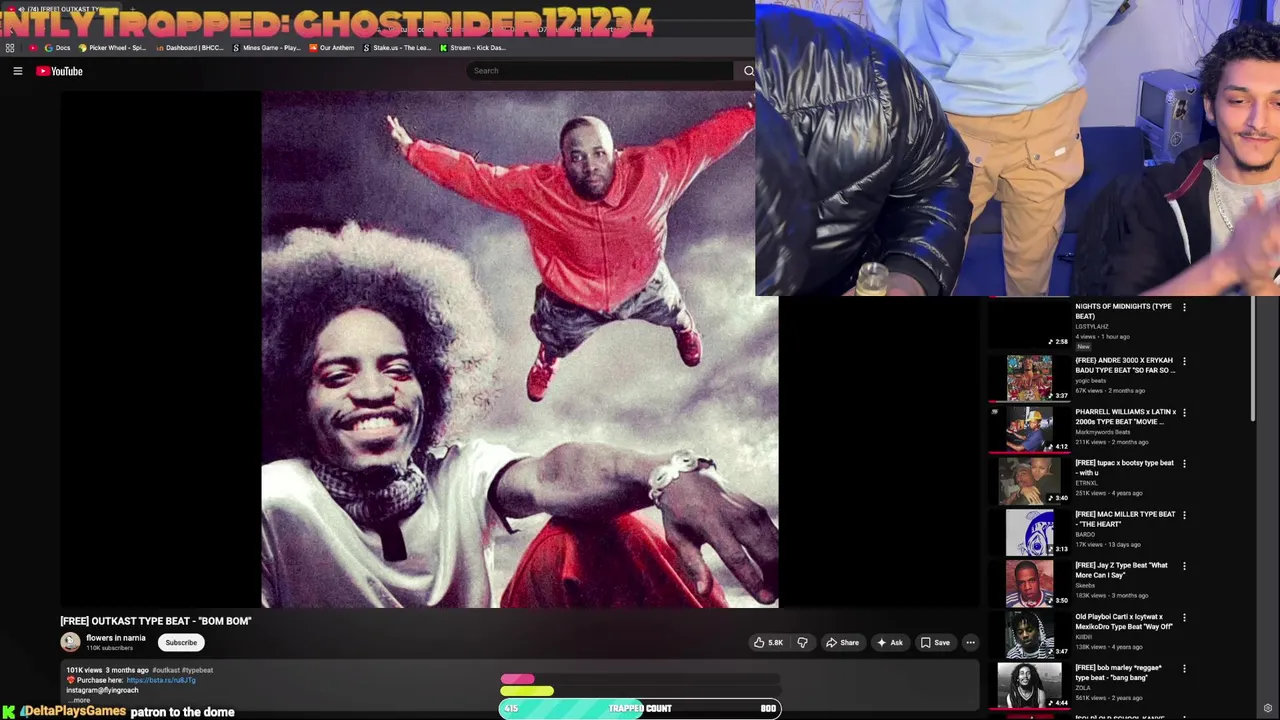1280x720 pixels.
Task: Subscribe to flowers in narnia
Action: pyautogui.click(x=181, y=643)
